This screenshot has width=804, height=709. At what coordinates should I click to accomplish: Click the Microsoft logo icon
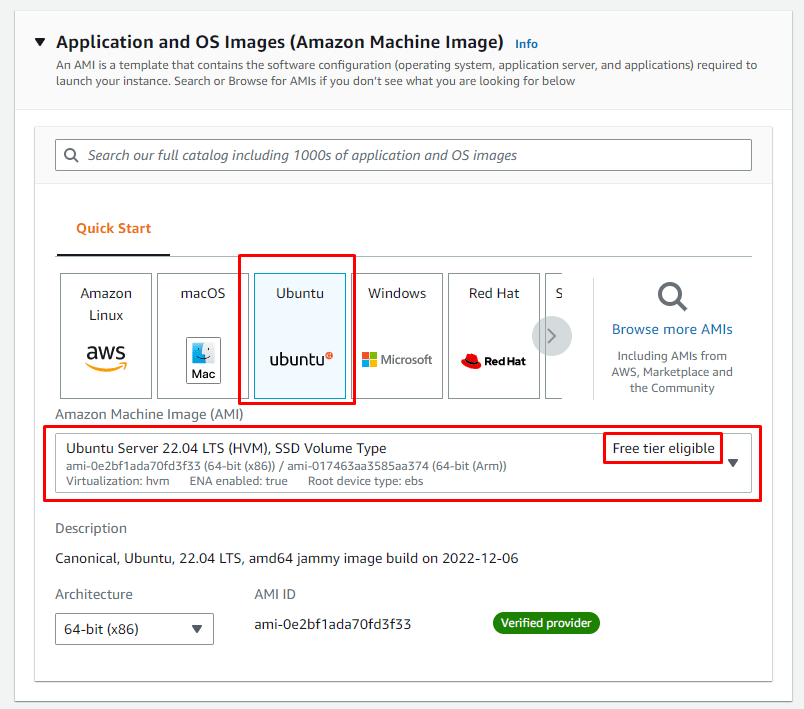click(397, 359)
